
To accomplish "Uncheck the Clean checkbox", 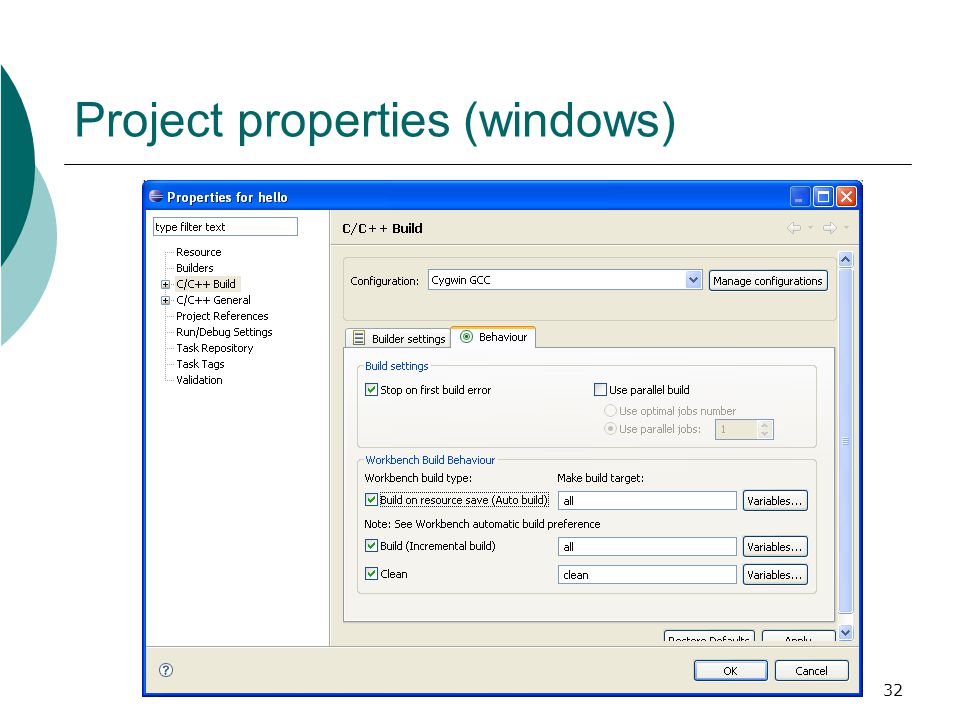I will point(371,574).
